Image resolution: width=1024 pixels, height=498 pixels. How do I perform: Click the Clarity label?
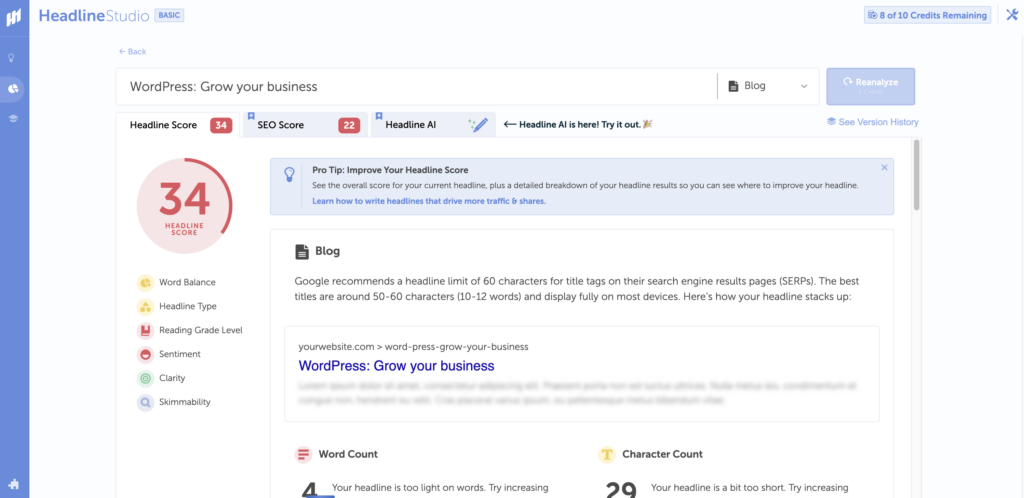tap(172, 378)
